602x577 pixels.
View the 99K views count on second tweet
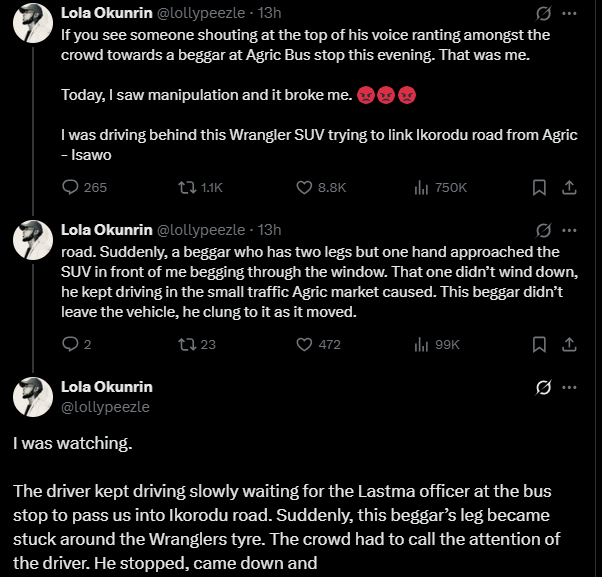pos(437,344)
